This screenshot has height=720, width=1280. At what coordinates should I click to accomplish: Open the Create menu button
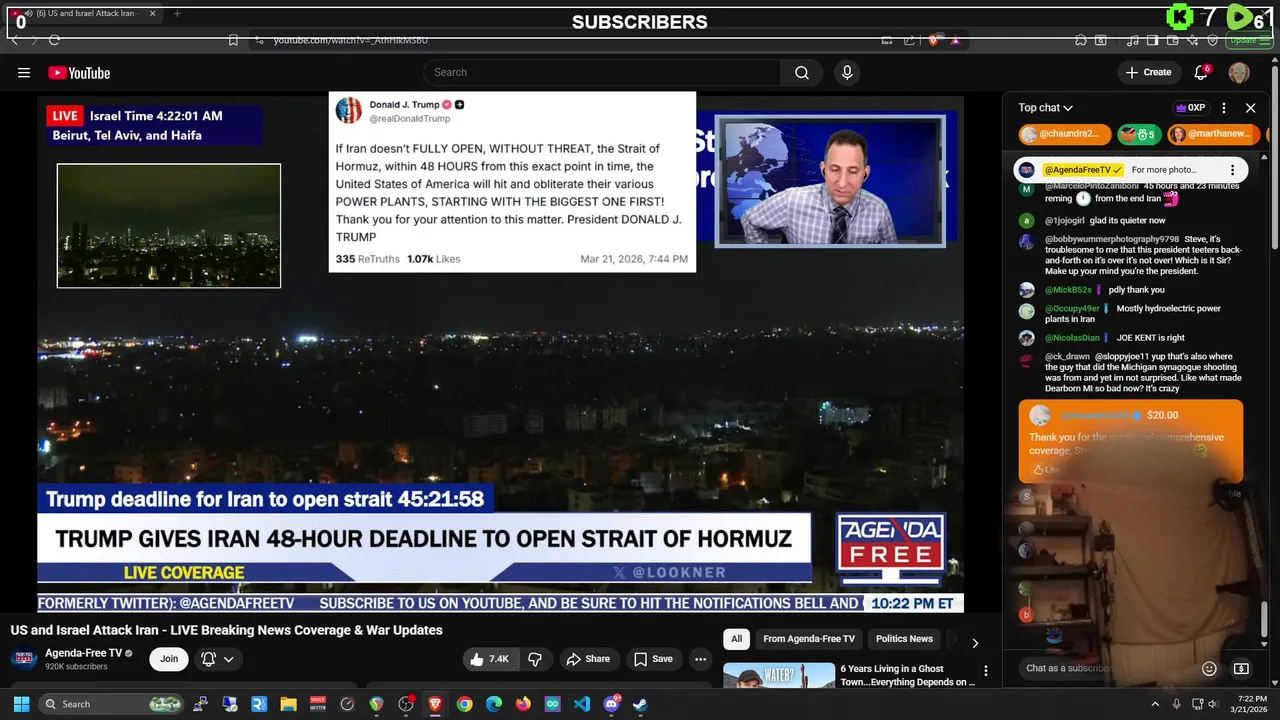click(x=1148, y=72)
